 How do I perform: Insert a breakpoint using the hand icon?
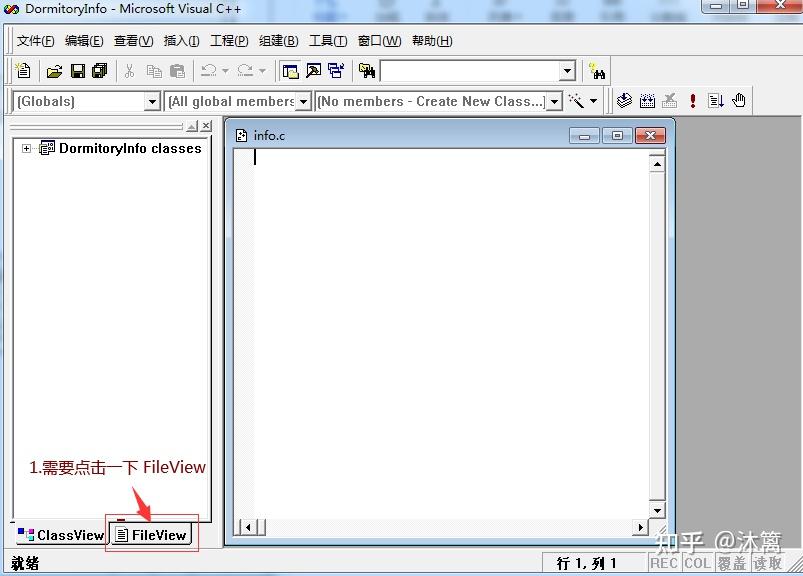click(x=737, y=100)
